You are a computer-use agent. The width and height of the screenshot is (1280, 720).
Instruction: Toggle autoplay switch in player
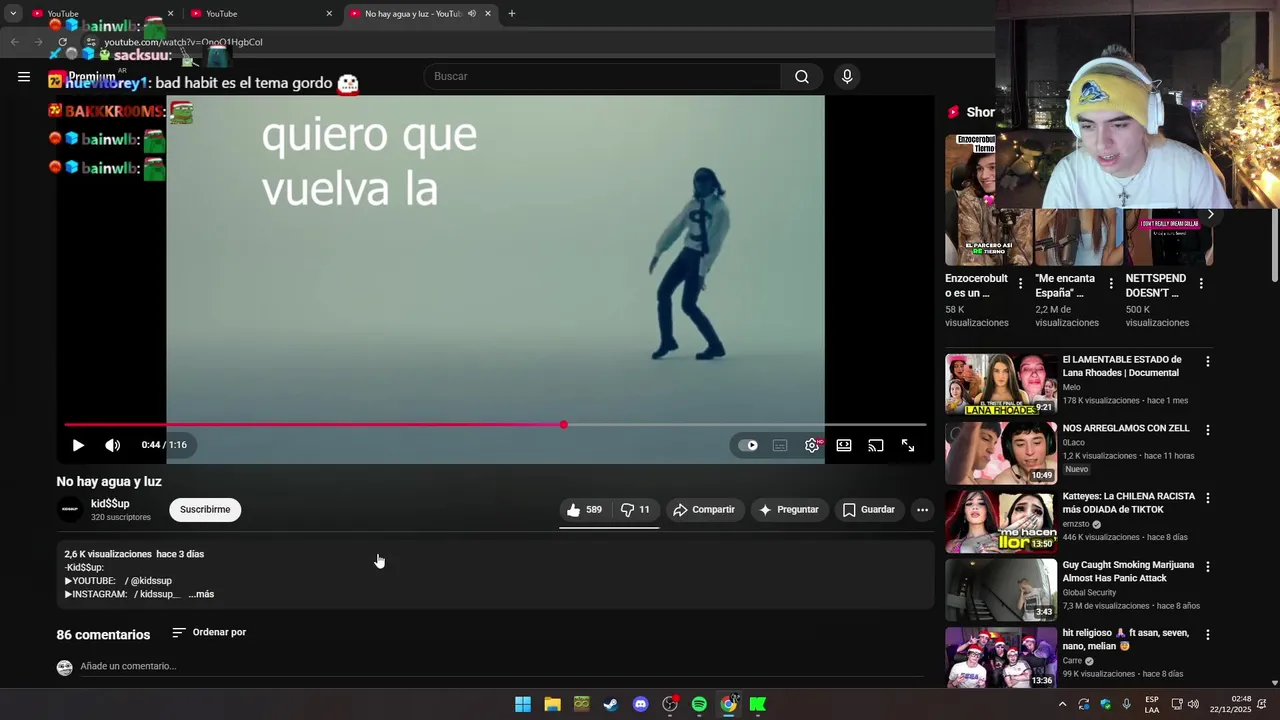click(748, 445)
